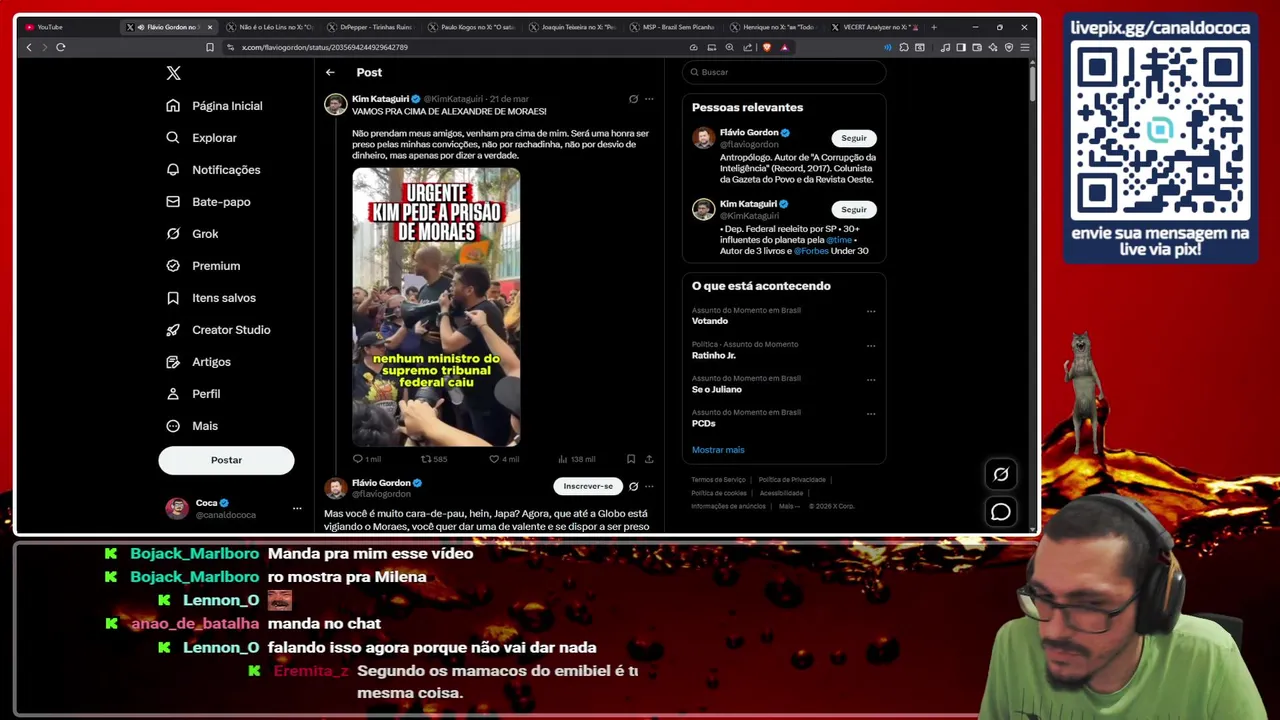
Task: Click the Inscrever-se button
Action: click(x=588, y=486)
